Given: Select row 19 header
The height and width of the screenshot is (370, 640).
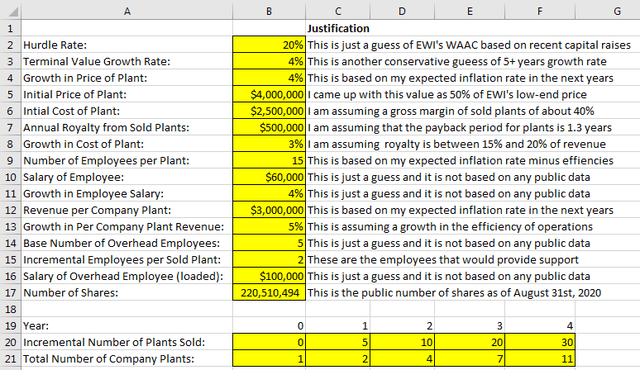Looking at the screenshot, I should pos(11,326).
